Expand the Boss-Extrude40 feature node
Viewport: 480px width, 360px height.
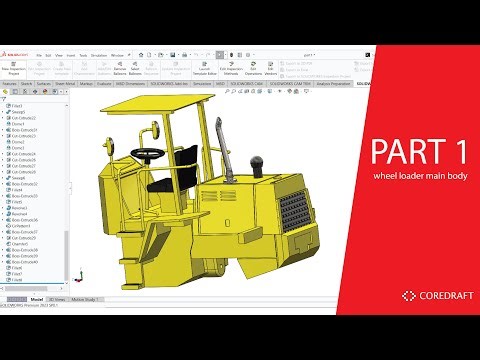click(3, 262)
